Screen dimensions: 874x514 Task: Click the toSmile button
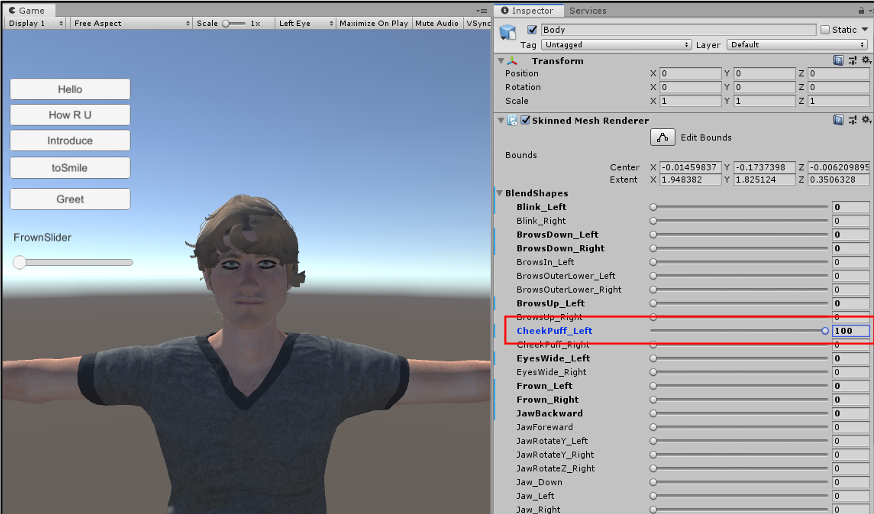pyautogui.click(x=70, y=168)
